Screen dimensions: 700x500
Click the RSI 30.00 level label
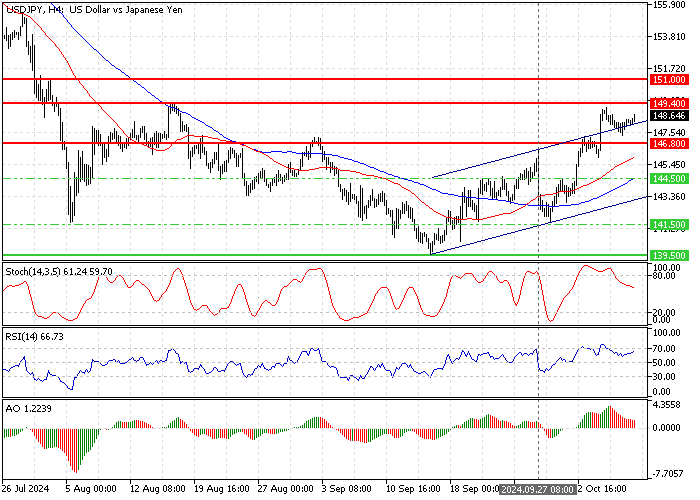(x=664, y=377)
